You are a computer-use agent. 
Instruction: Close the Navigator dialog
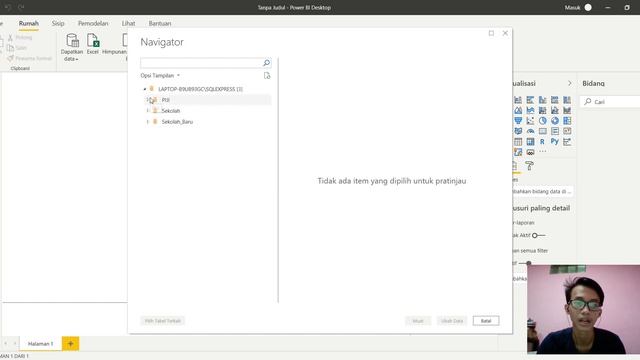tap(505, 33)
